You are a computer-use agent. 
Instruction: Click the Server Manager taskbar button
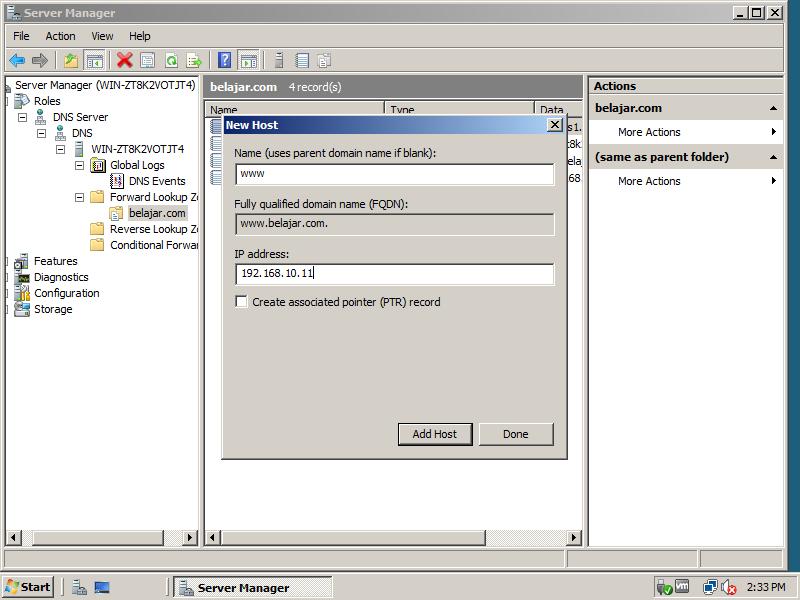[253, 588]
